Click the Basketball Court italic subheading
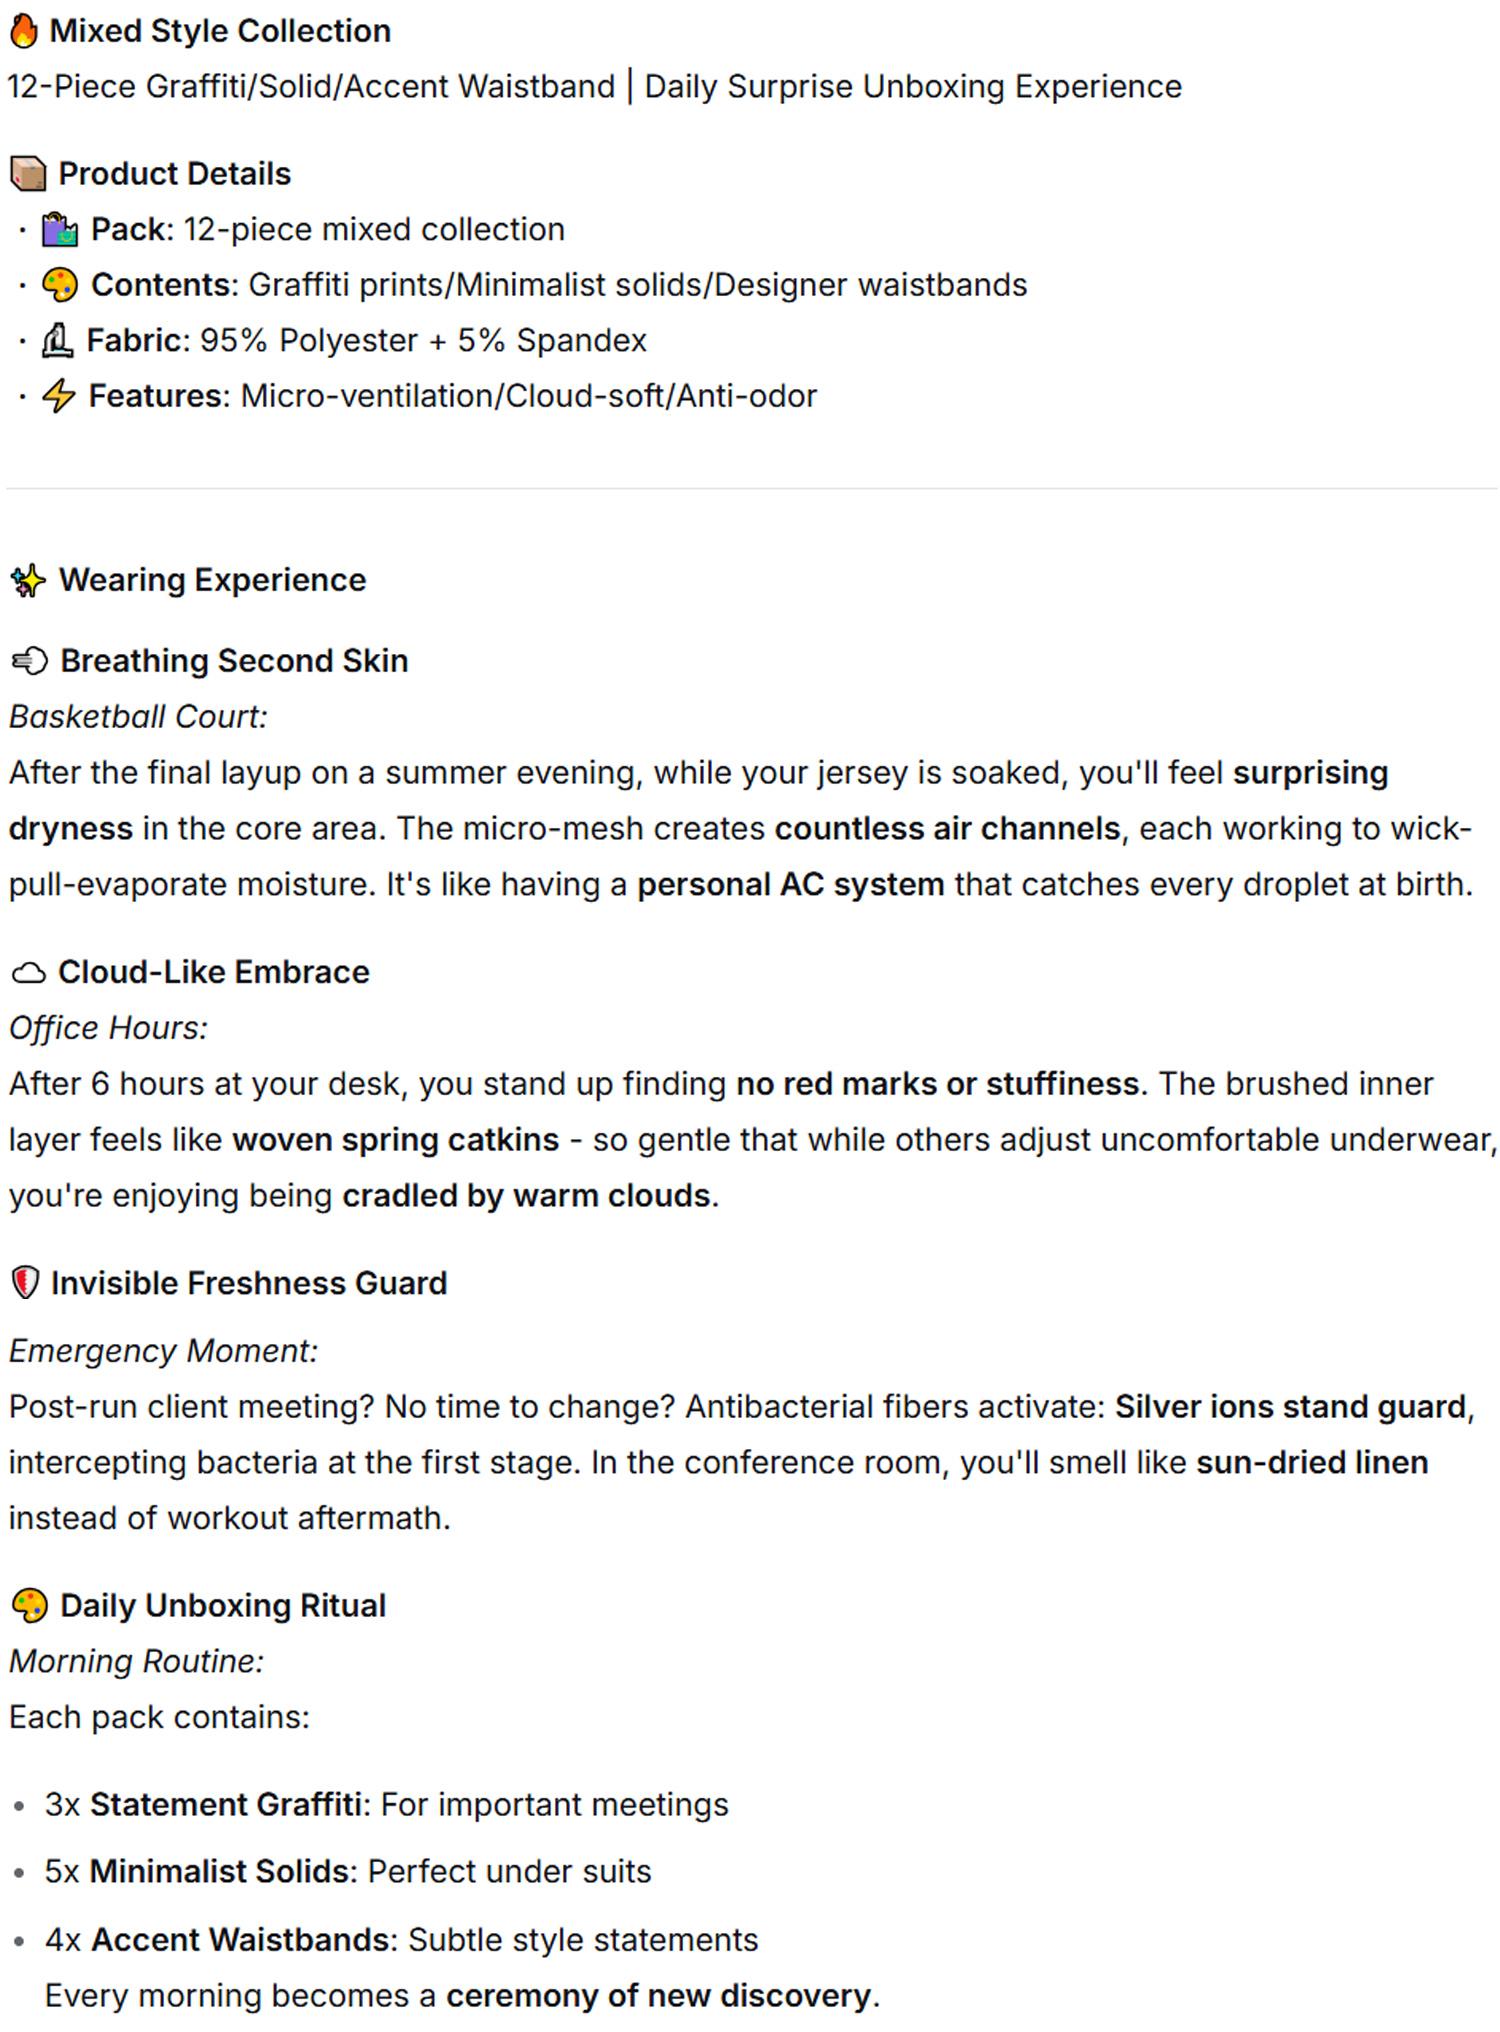The height and width of the screenshot is (2032, 1500). (x=138, y=717)
